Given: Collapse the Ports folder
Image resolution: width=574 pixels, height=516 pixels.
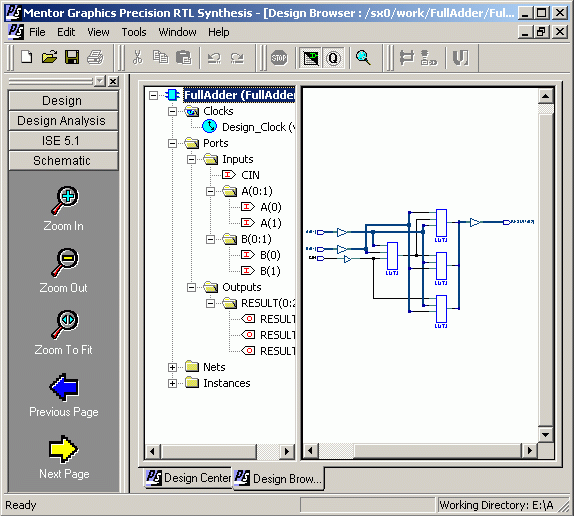Looking at the screenshot, I should [172, 143].
